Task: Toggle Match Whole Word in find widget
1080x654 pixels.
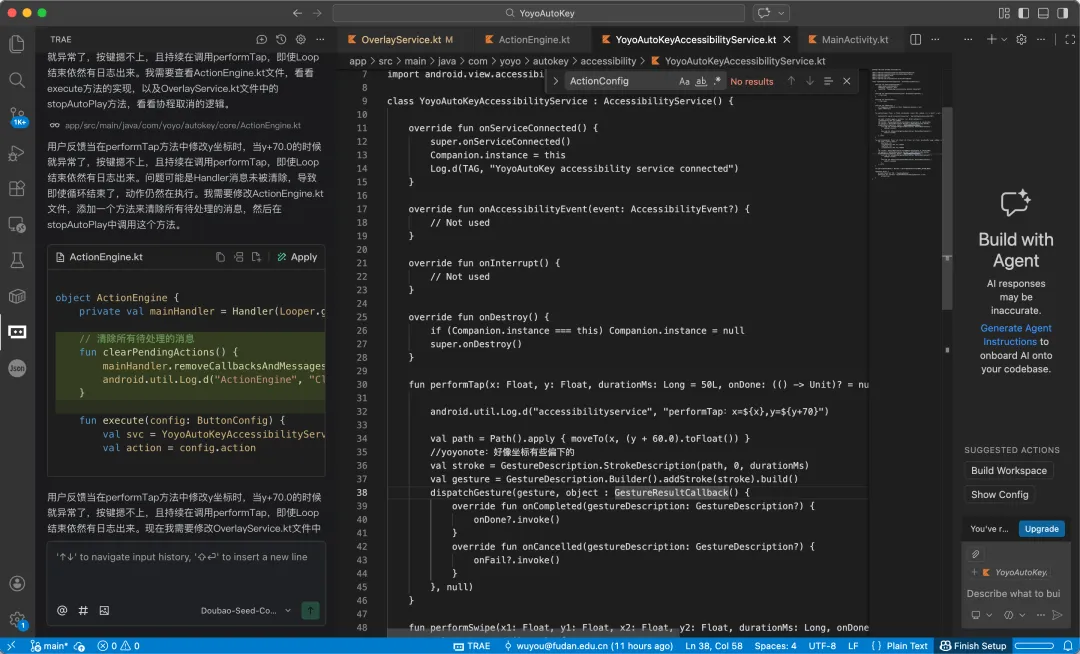Action: 701,81
